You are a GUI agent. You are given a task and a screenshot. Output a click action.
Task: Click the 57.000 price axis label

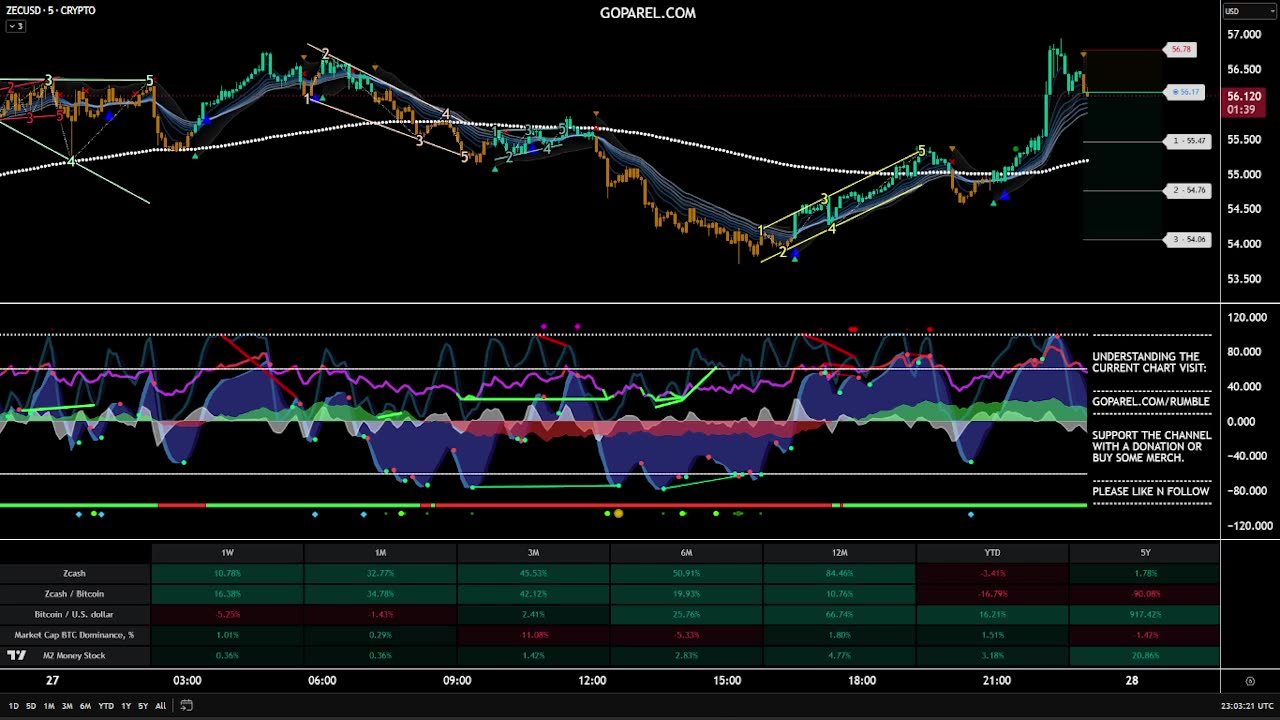coord(1244,35)
